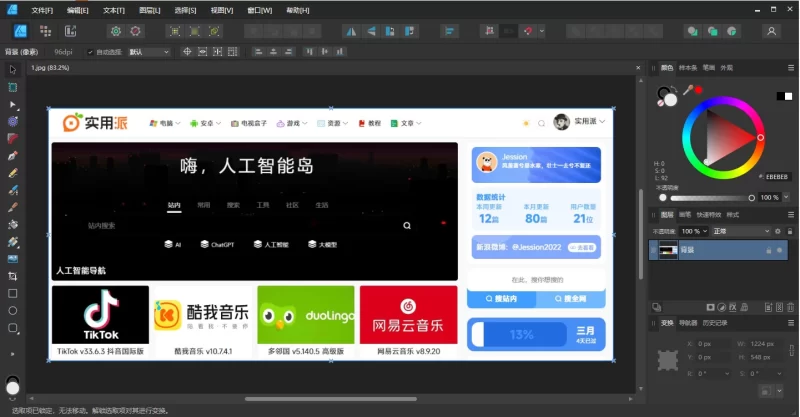The height and width of the screenshot is (417, 800).
Task: Click the layer settings gear icon
Action: coord(778,231)
